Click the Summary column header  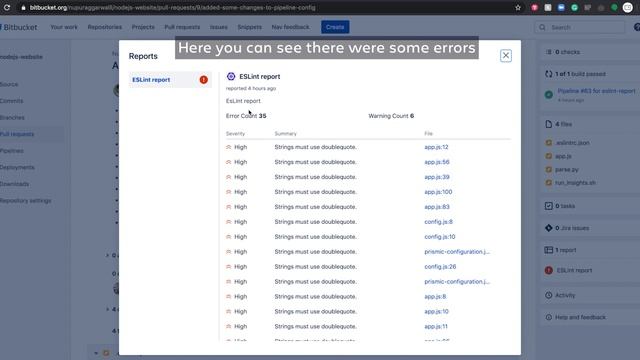(x=285, y=133)
